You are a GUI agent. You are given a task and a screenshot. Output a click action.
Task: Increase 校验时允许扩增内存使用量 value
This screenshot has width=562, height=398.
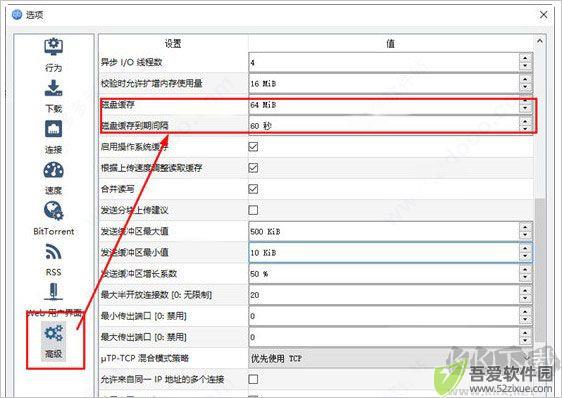[x=525, y=79]
